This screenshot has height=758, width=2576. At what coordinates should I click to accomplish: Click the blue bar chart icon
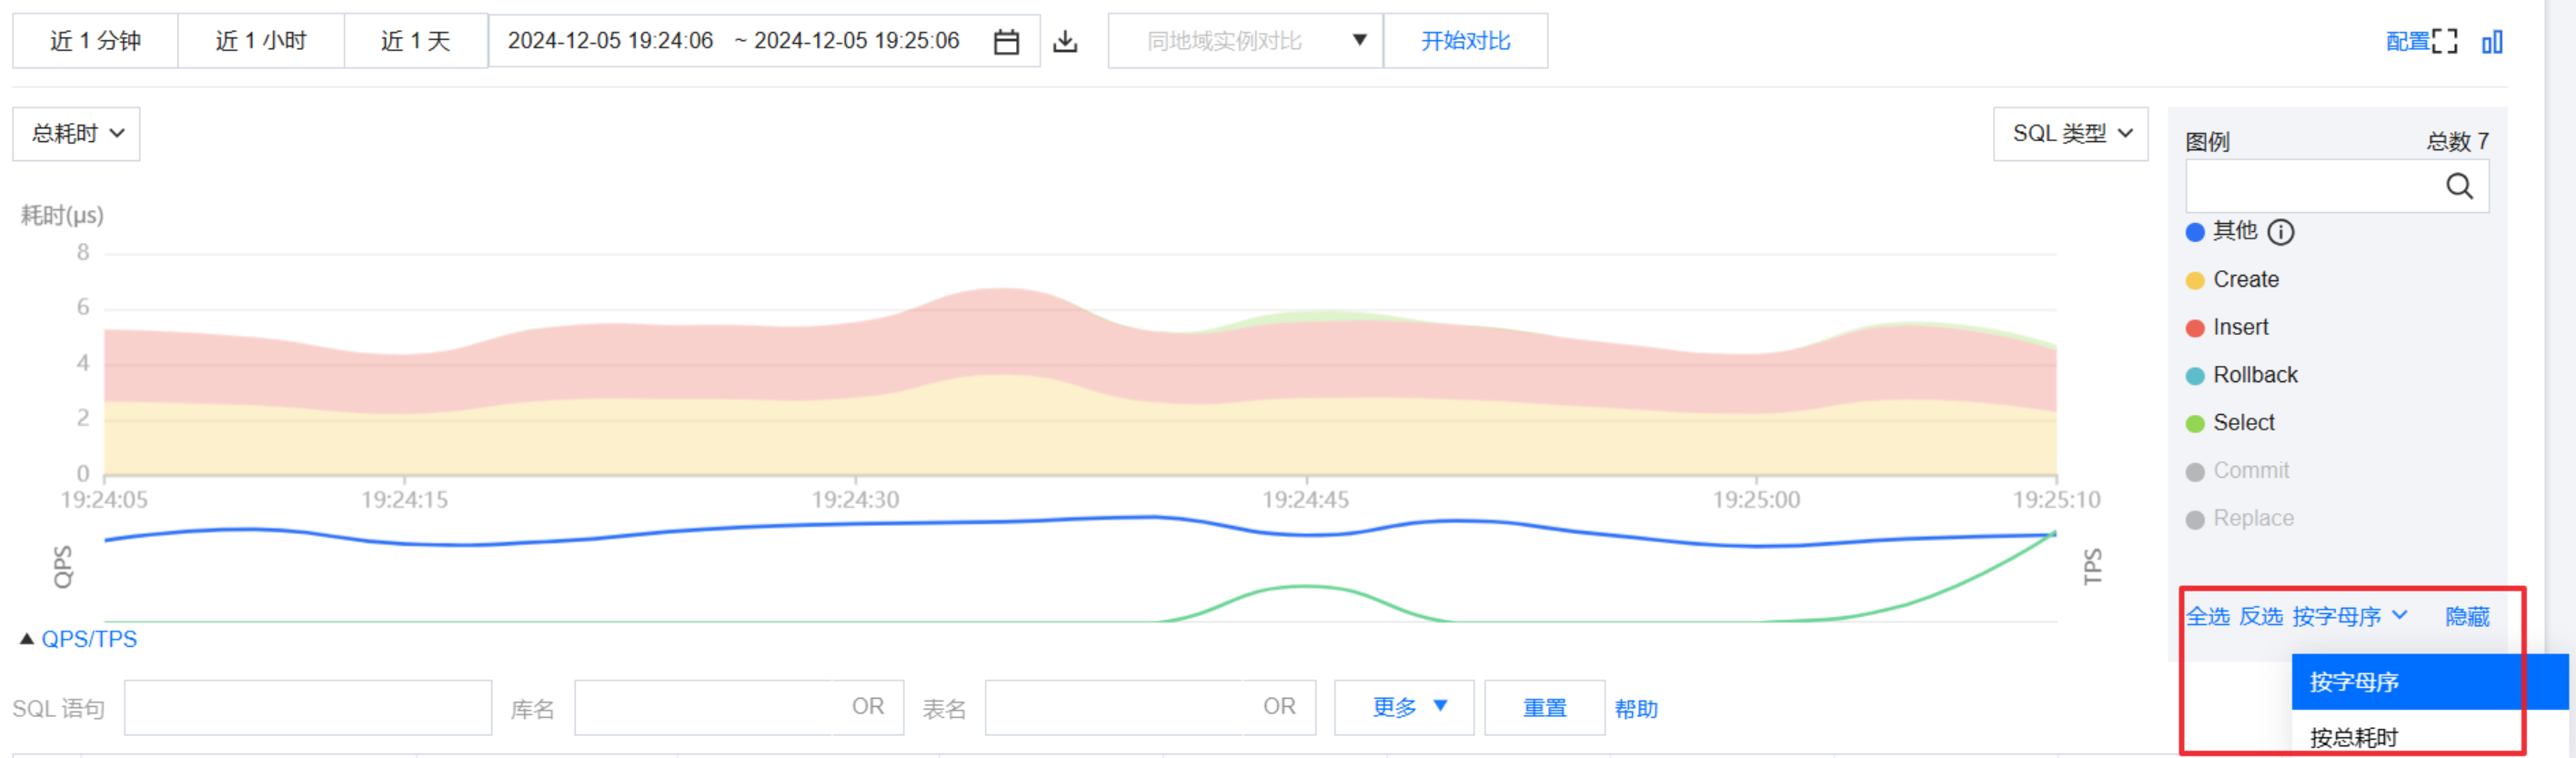(x=2492, y=42)
